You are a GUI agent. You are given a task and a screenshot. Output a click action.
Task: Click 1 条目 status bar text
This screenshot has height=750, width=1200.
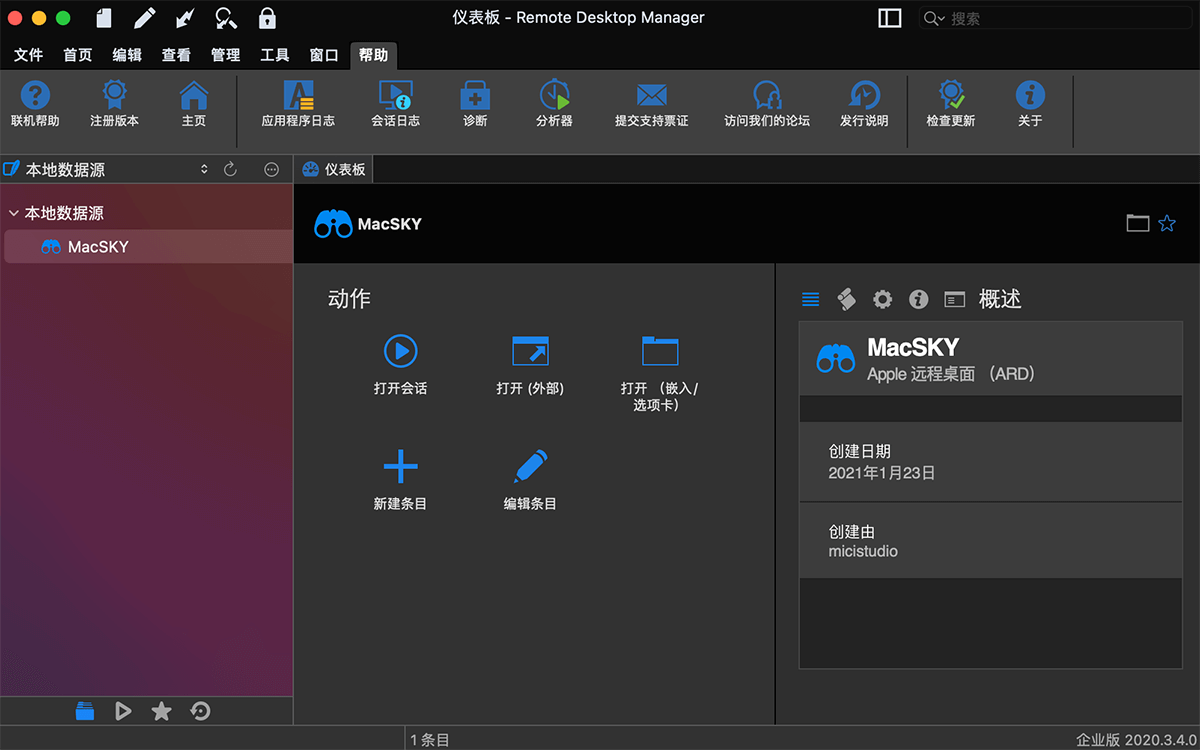(431, 740)
